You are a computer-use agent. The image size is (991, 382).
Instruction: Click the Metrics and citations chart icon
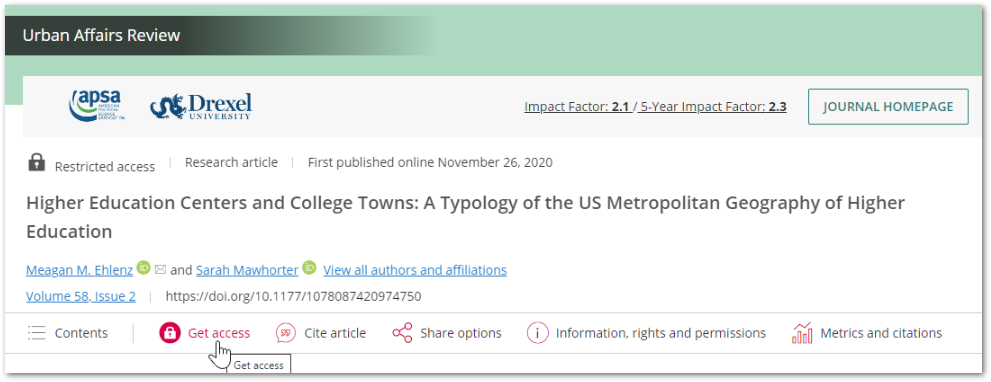(x=802, y=333)
